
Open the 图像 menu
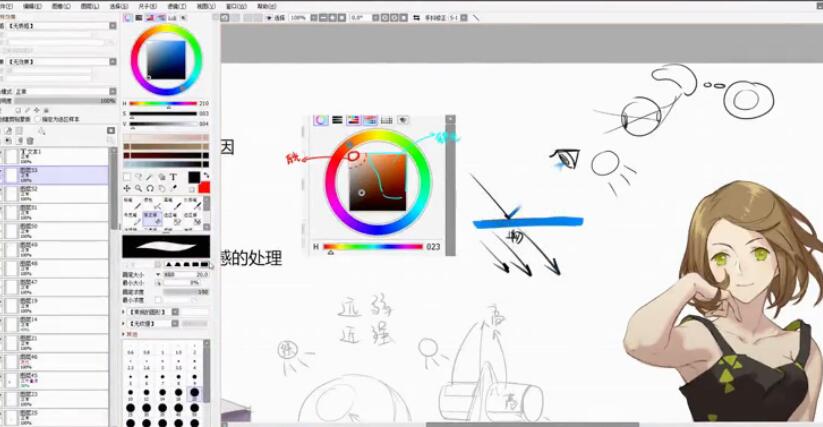coord(61,6)
